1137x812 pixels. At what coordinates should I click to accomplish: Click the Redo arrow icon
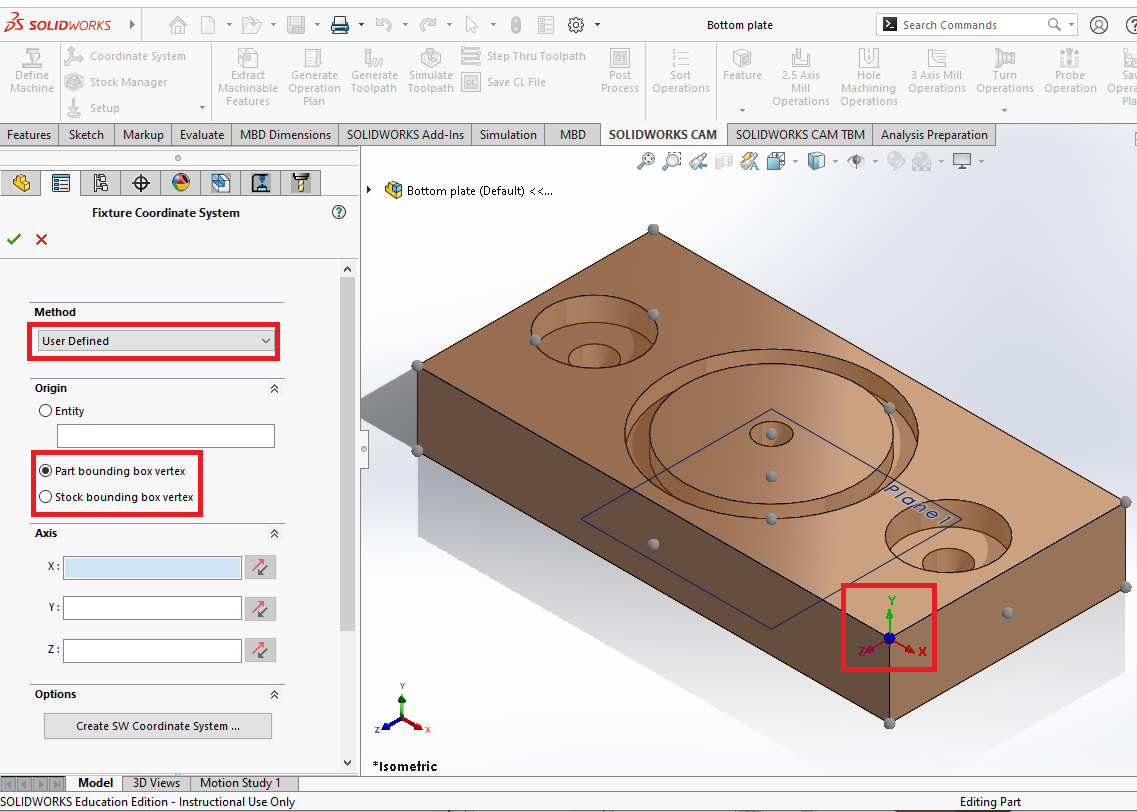pos(428,25)
